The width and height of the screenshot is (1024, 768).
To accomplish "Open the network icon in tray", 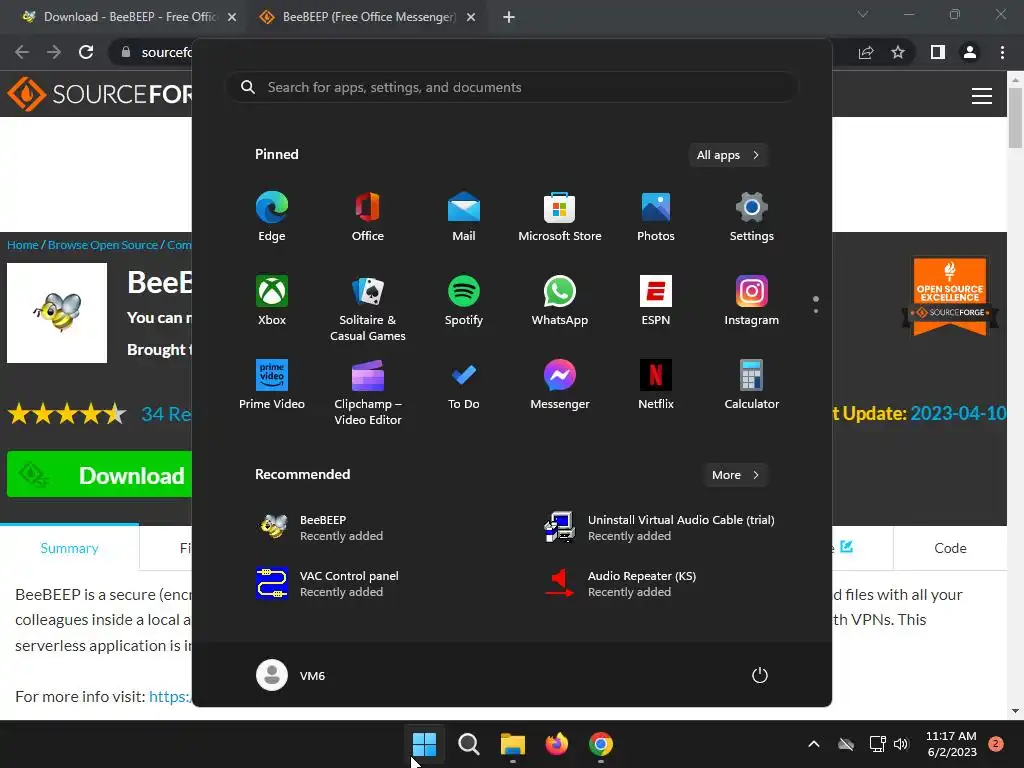I will click(x=877, y=744).
